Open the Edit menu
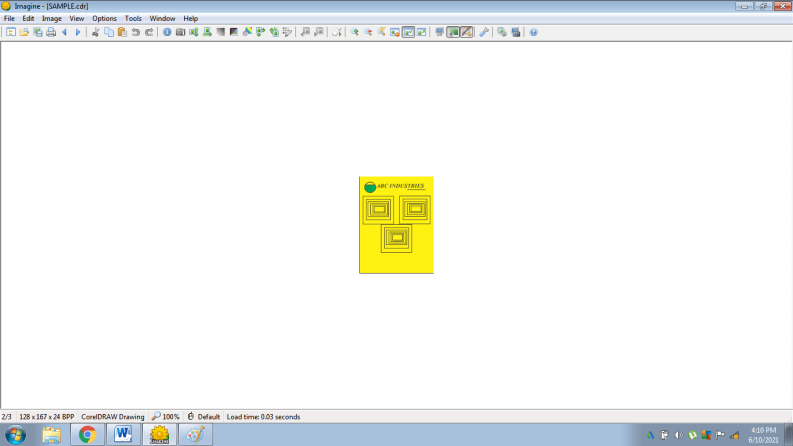 tap(28, 19)
